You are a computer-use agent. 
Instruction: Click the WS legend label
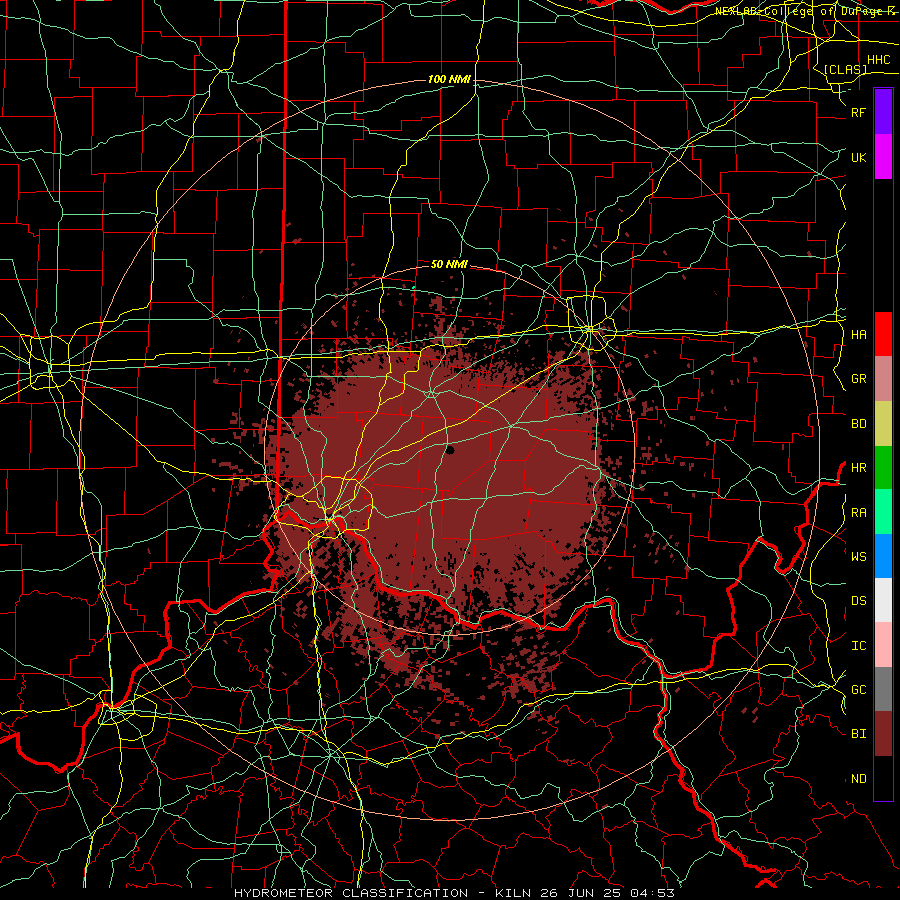pos(859,557)
